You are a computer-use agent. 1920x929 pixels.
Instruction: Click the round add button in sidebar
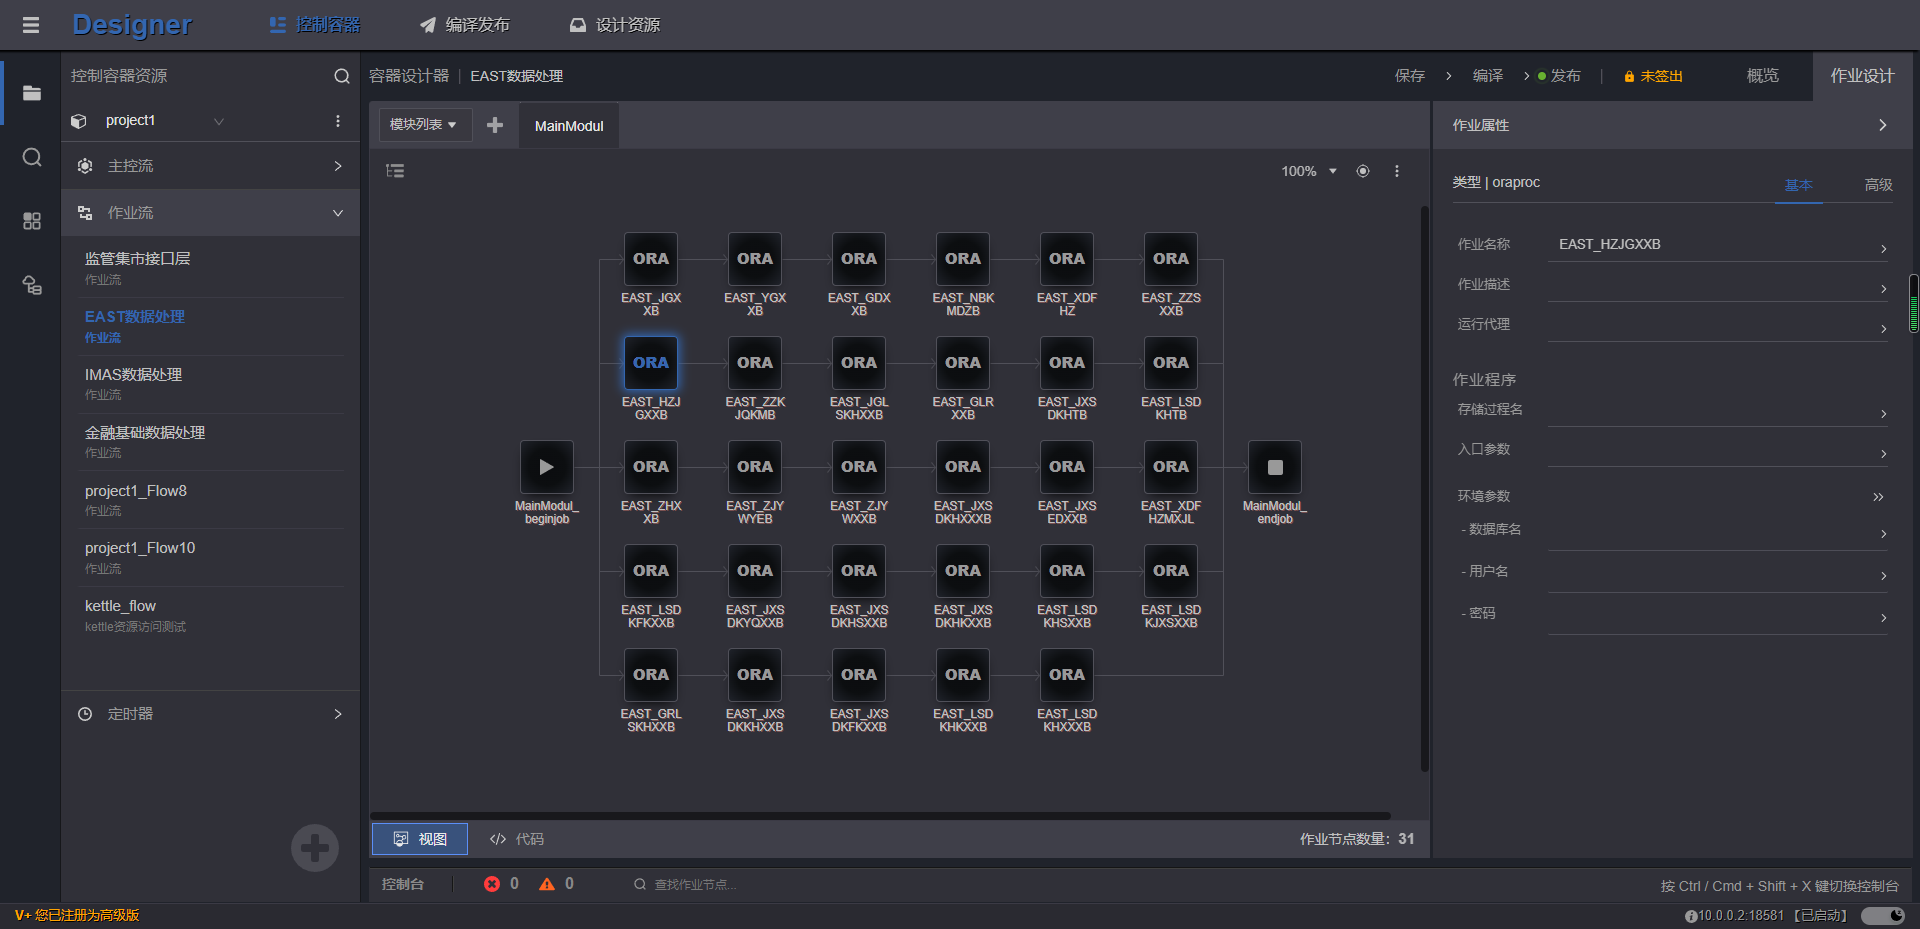pyautogui.click(x=315, y=848)
